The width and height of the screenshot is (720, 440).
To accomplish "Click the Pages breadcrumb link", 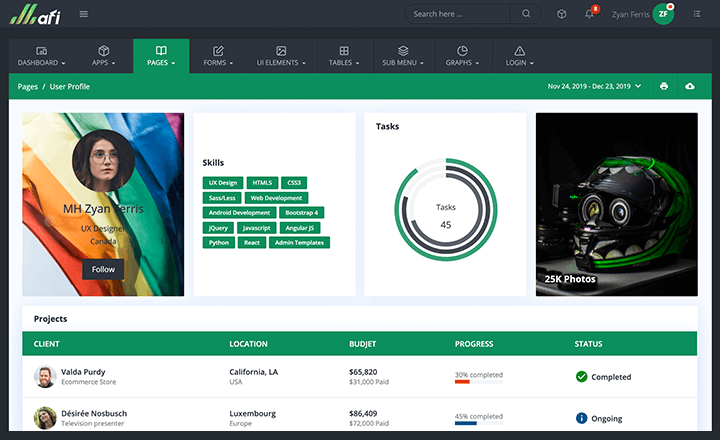I will [28, 87].
